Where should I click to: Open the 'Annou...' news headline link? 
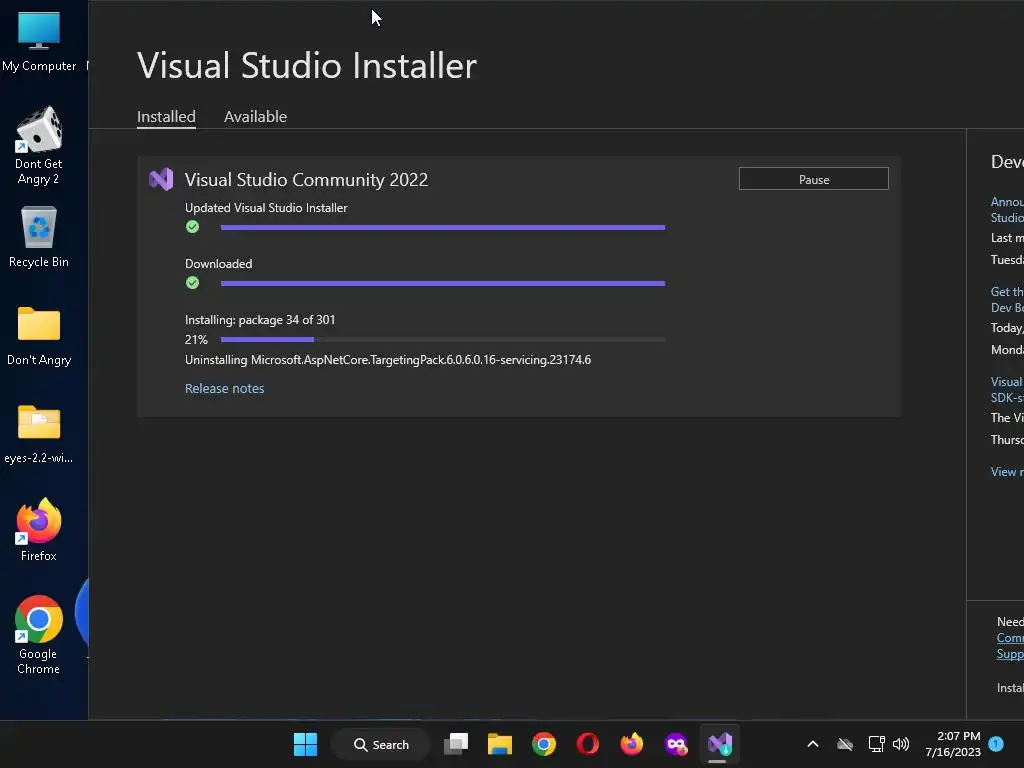tap(1006, 210)
